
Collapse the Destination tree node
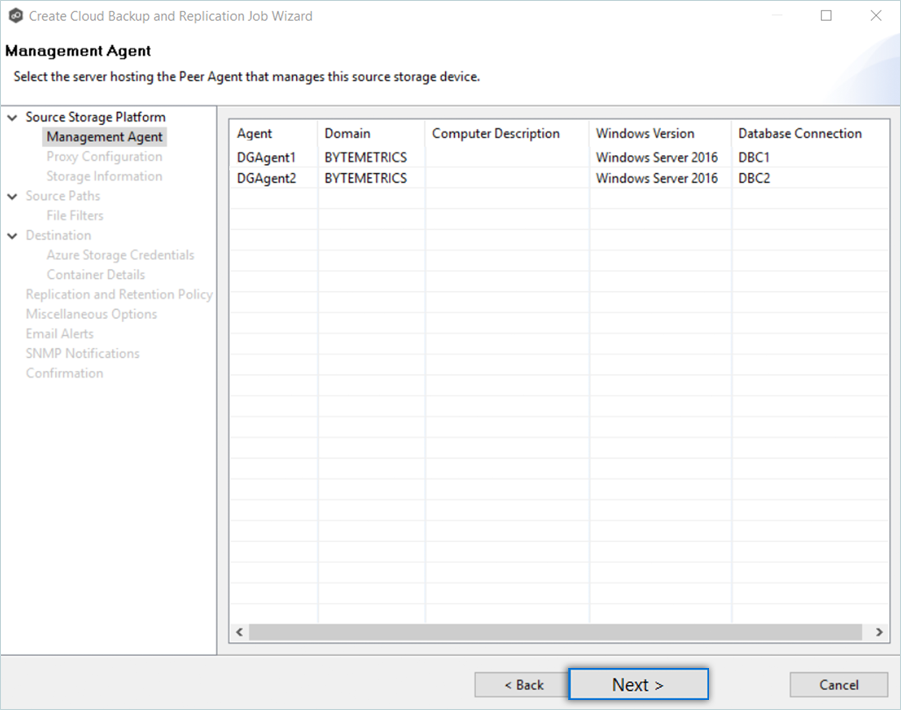[12, 236]
